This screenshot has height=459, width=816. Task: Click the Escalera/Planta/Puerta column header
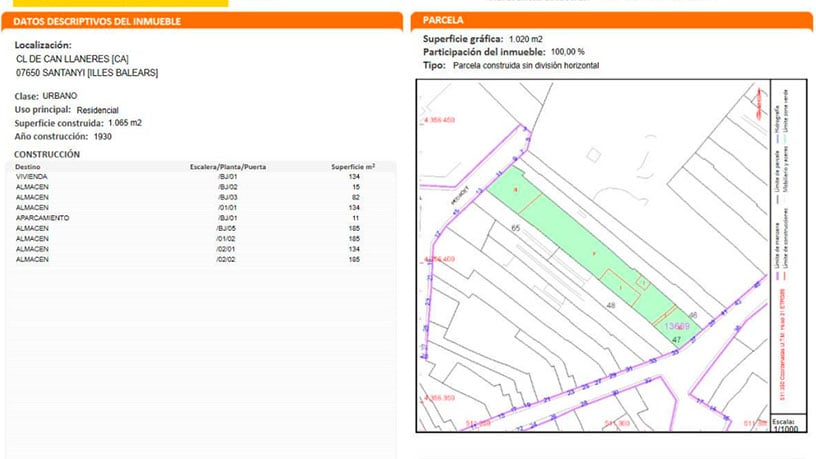[x=227, y=167]
